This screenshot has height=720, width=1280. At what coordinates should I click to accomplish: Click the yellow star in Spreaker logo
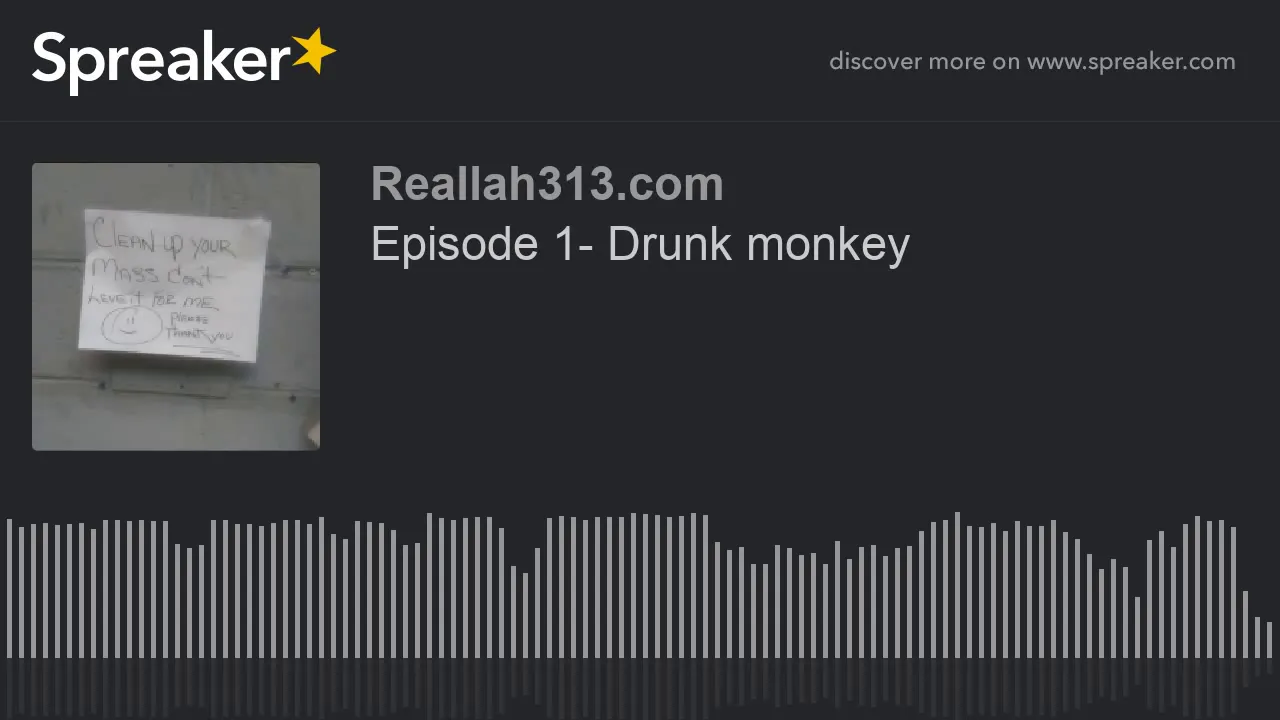click(314, 52)
